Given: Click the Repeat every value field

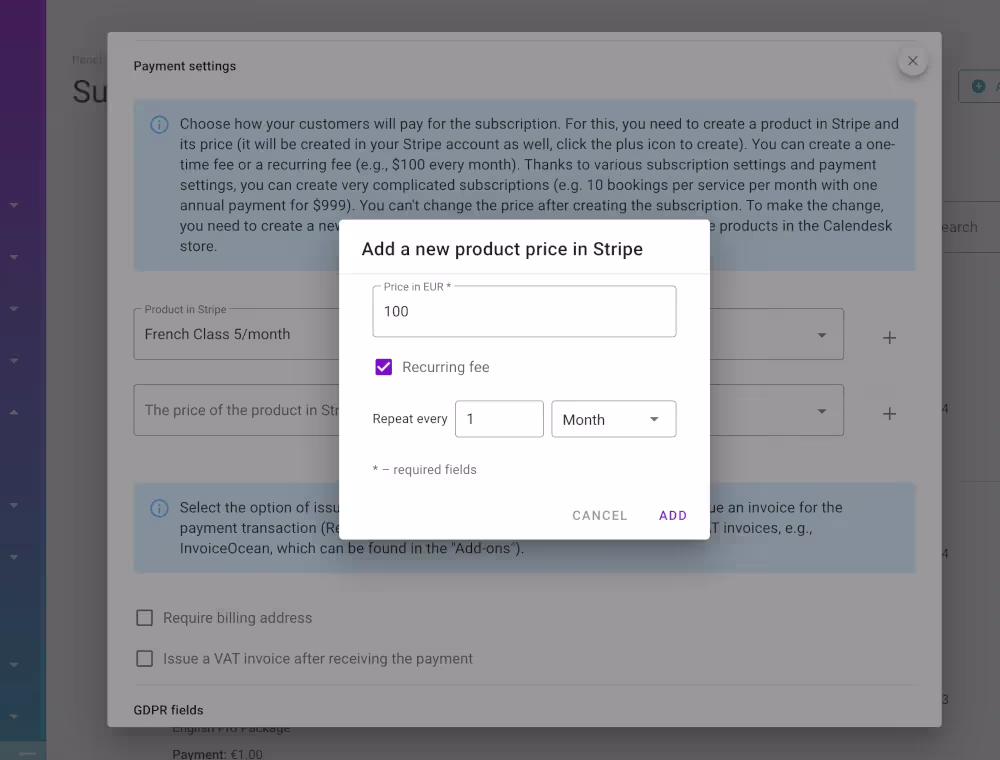Looking at the screenshot, I should pyautogui.click(x=499, y=419).
